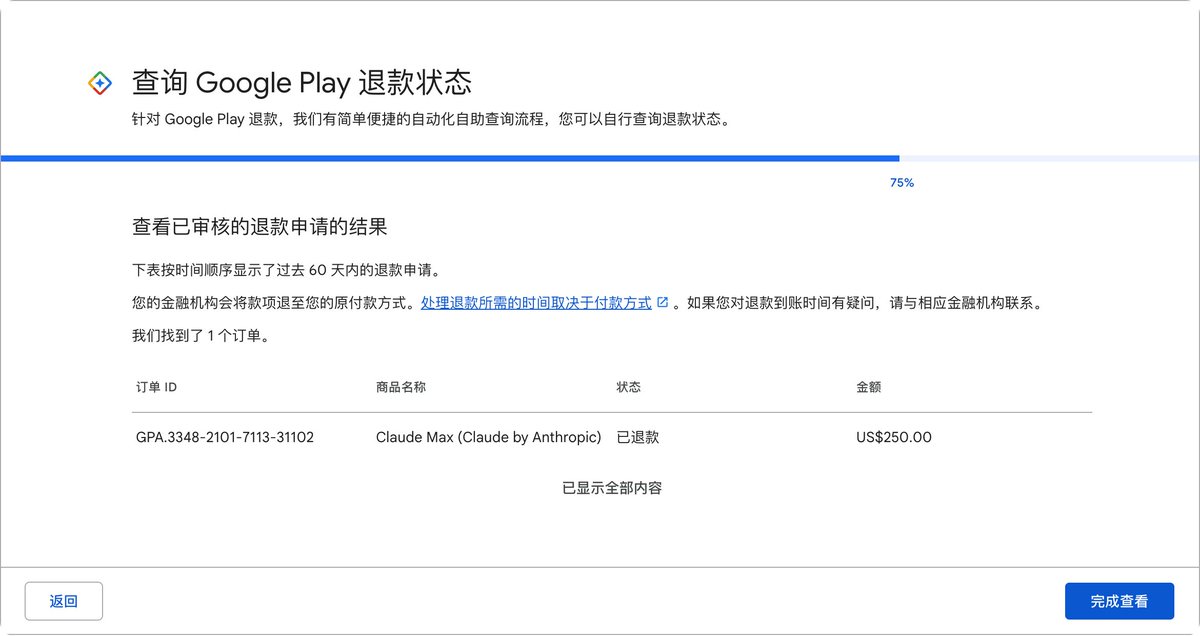
Task: Click the 订单 ID column header
Action: (x=156, y=387)
